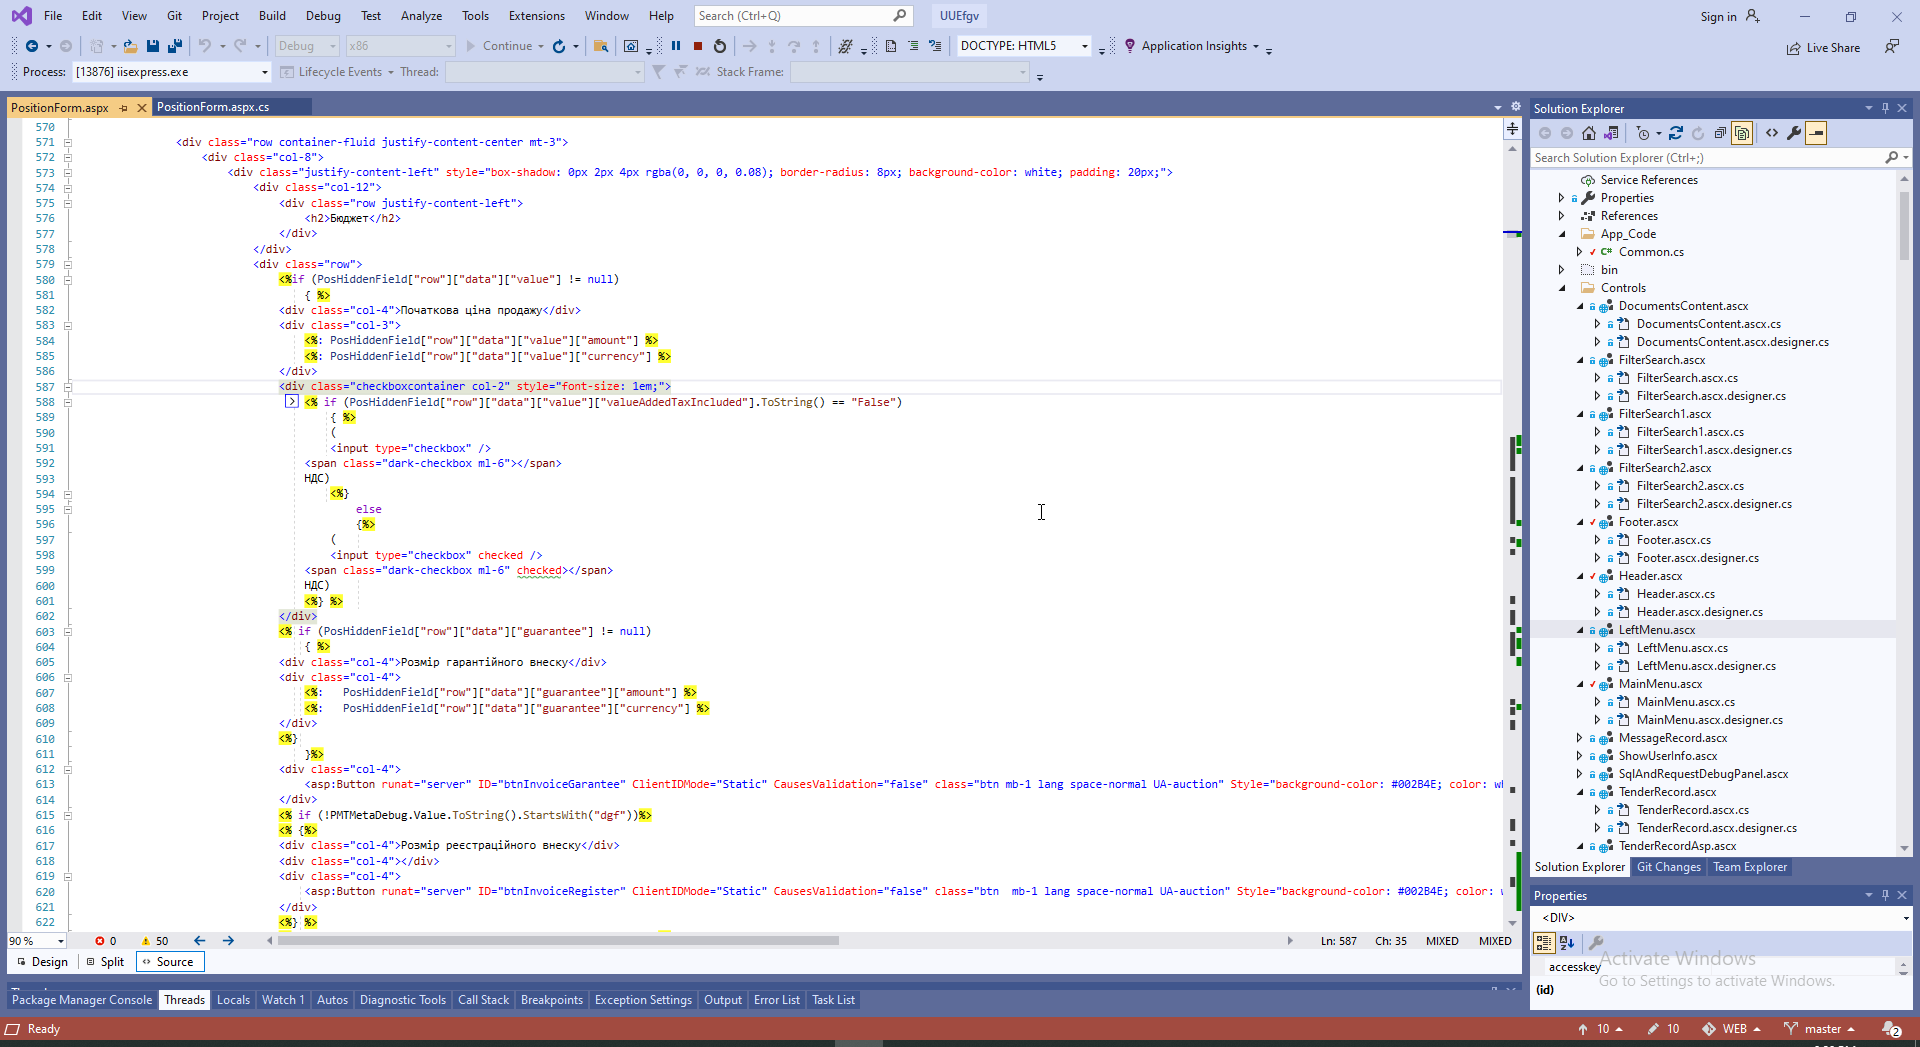Click the Live Share button
1920x1047 pixels.
coord(1824,48)
